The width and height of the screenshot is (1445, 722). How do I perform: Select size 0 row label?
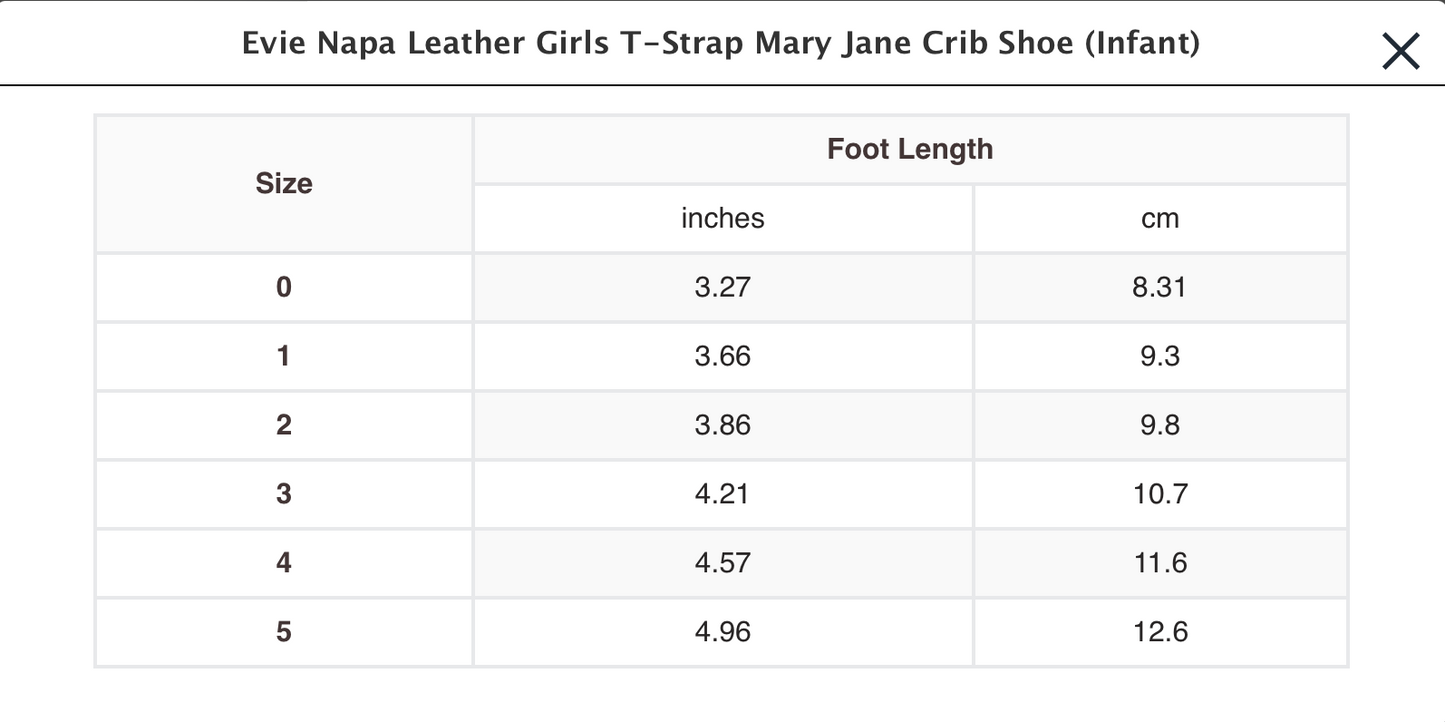284,287
